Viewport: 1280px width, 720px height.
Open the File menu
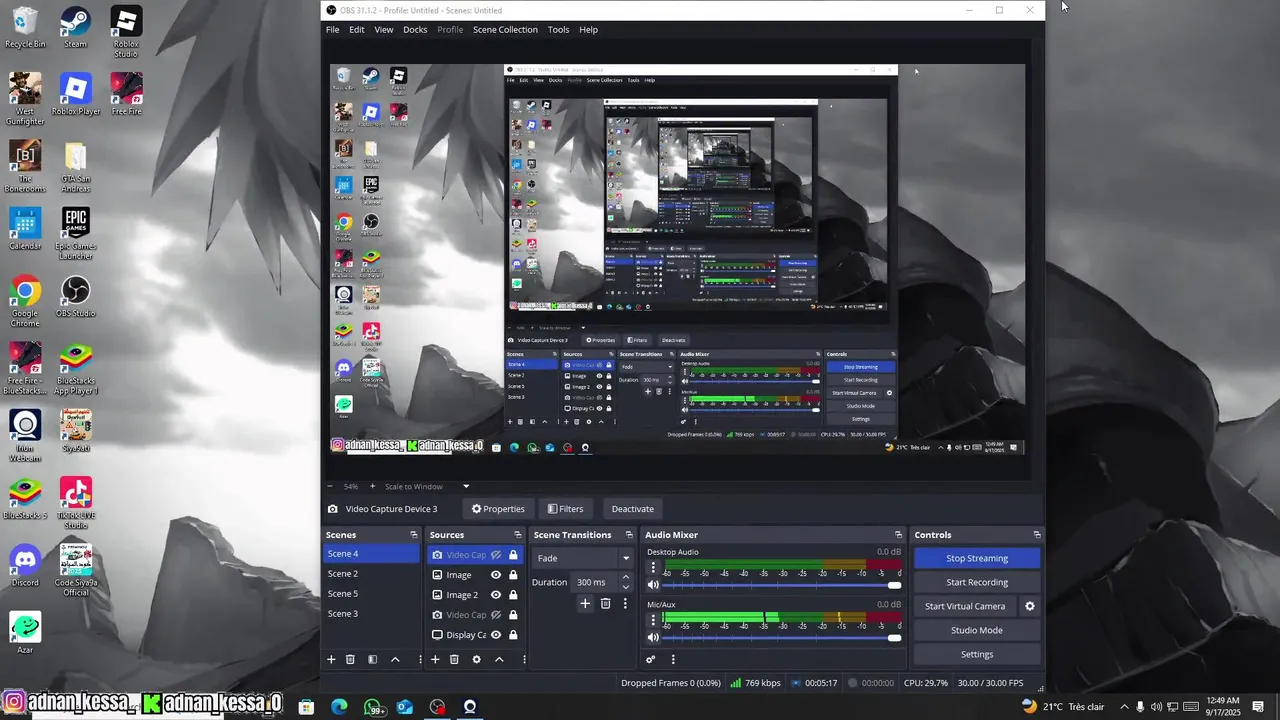pos(332,29)
